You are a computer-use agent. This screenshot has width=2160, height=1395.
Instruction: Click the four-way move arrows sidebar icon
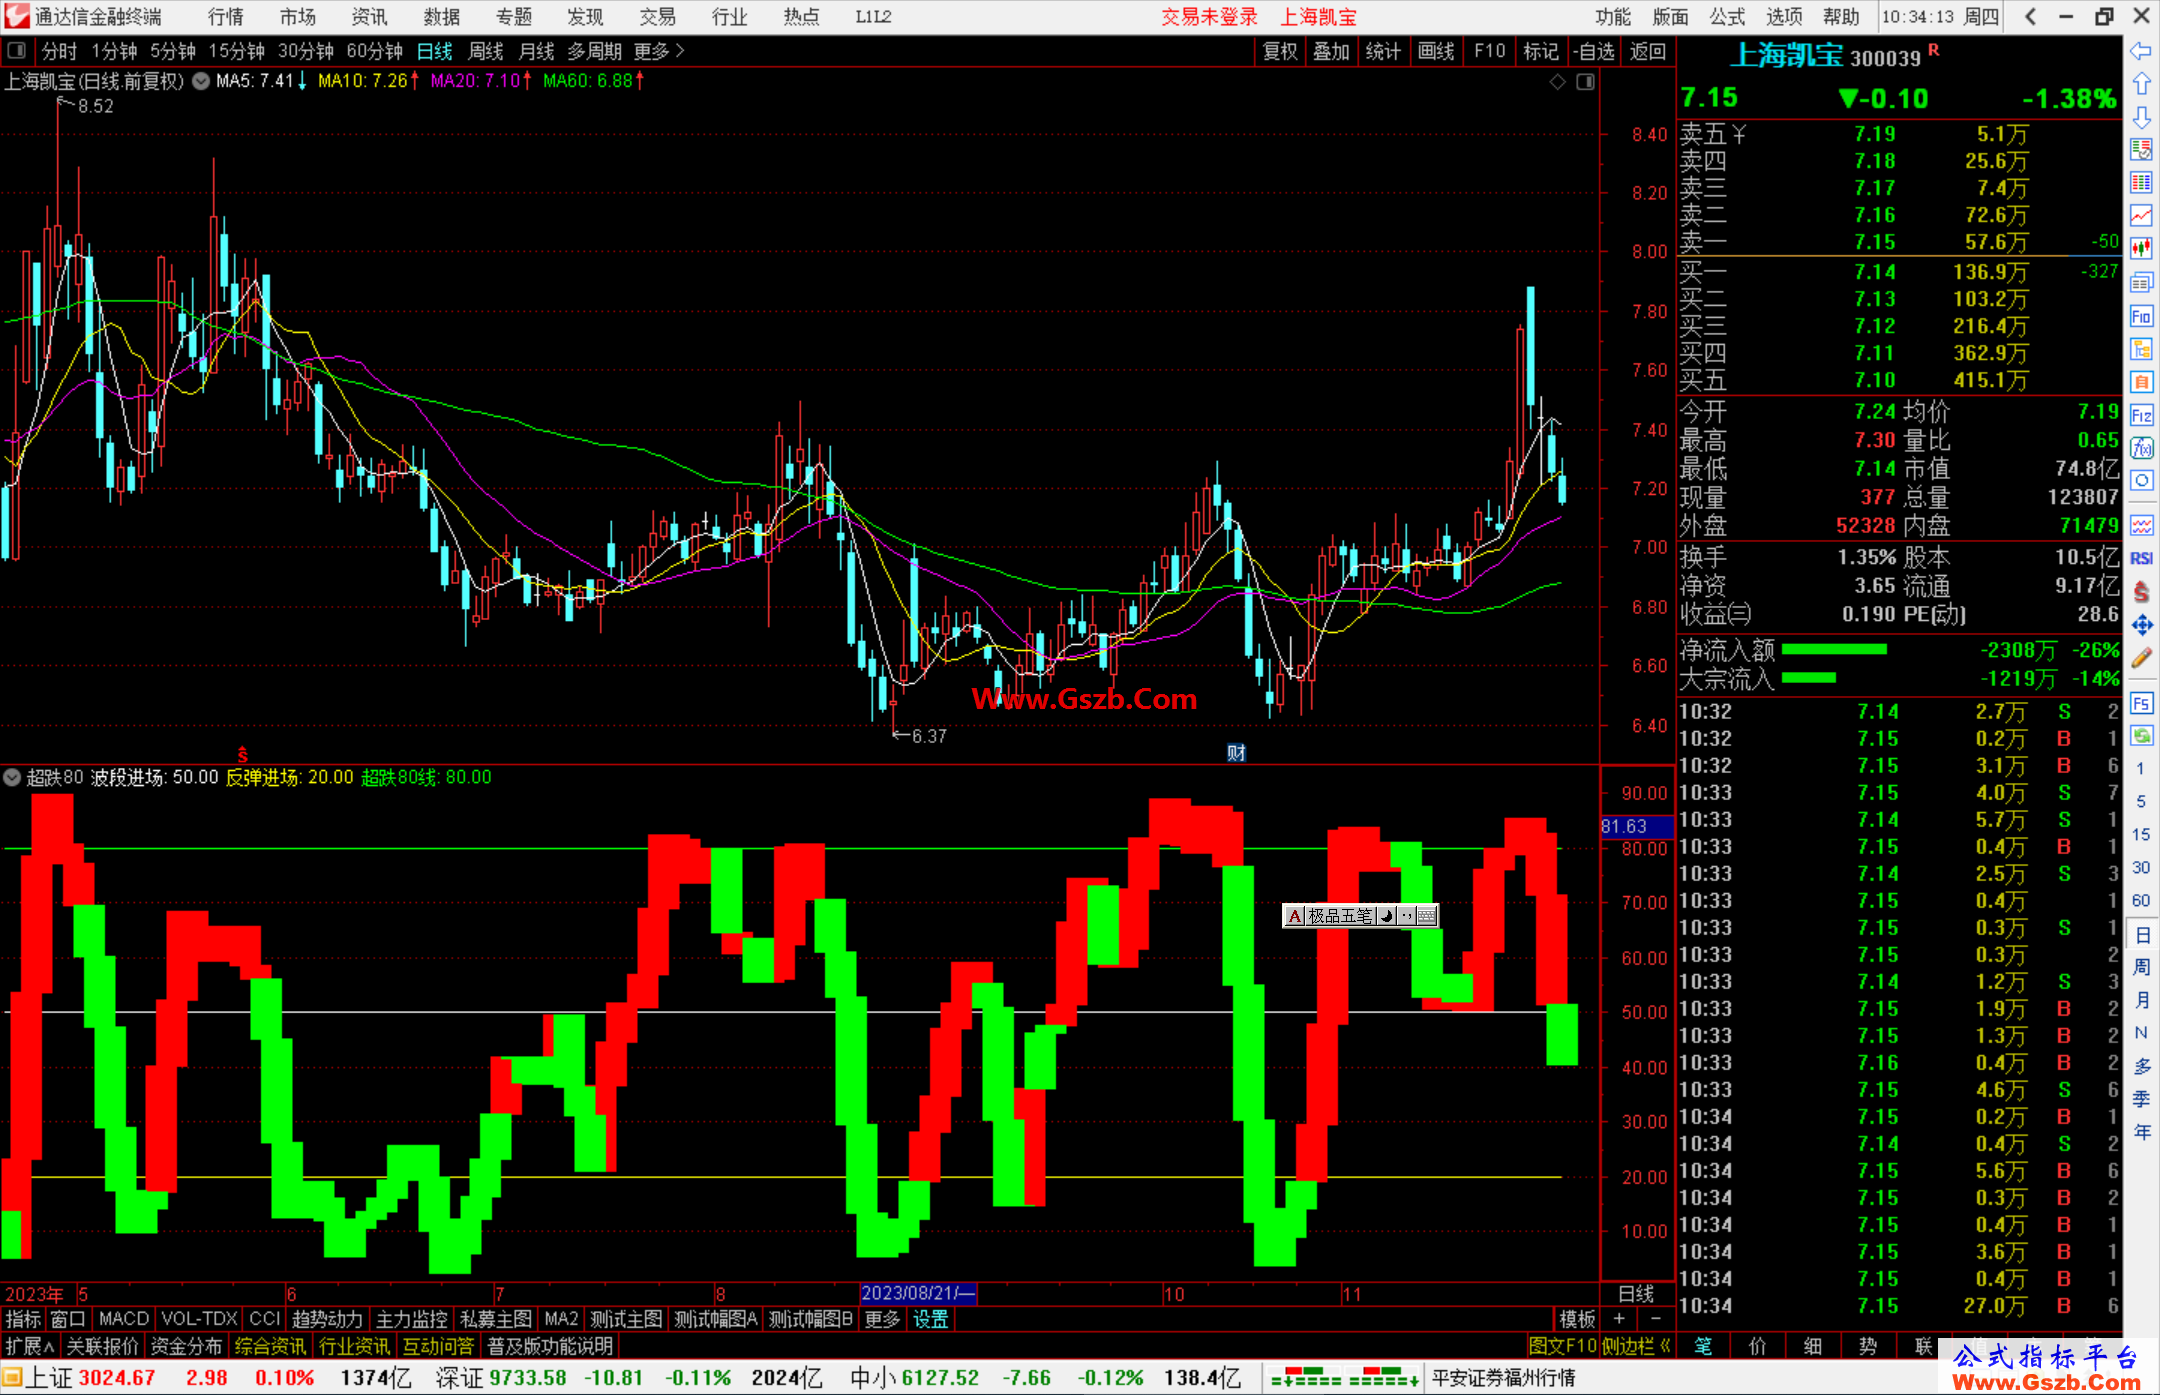2141,625
